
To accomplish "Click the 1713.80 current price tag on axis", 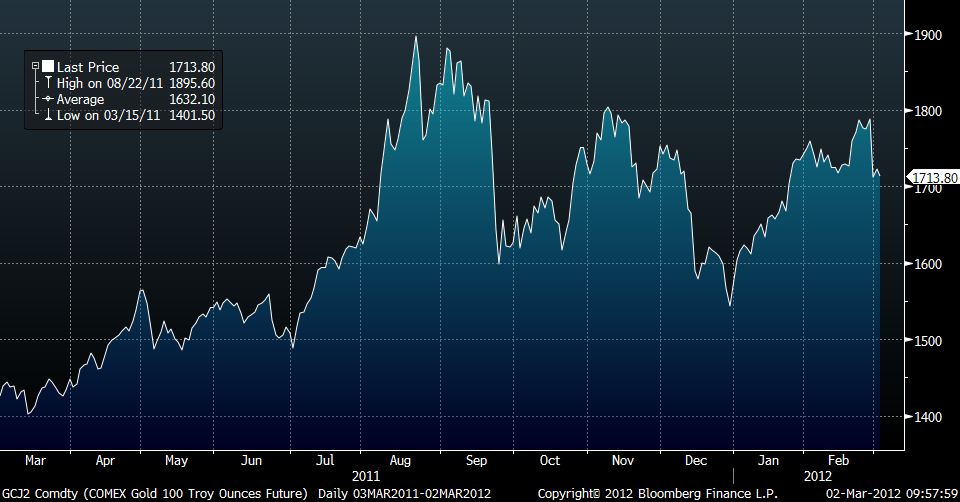I will click(932, 178).
